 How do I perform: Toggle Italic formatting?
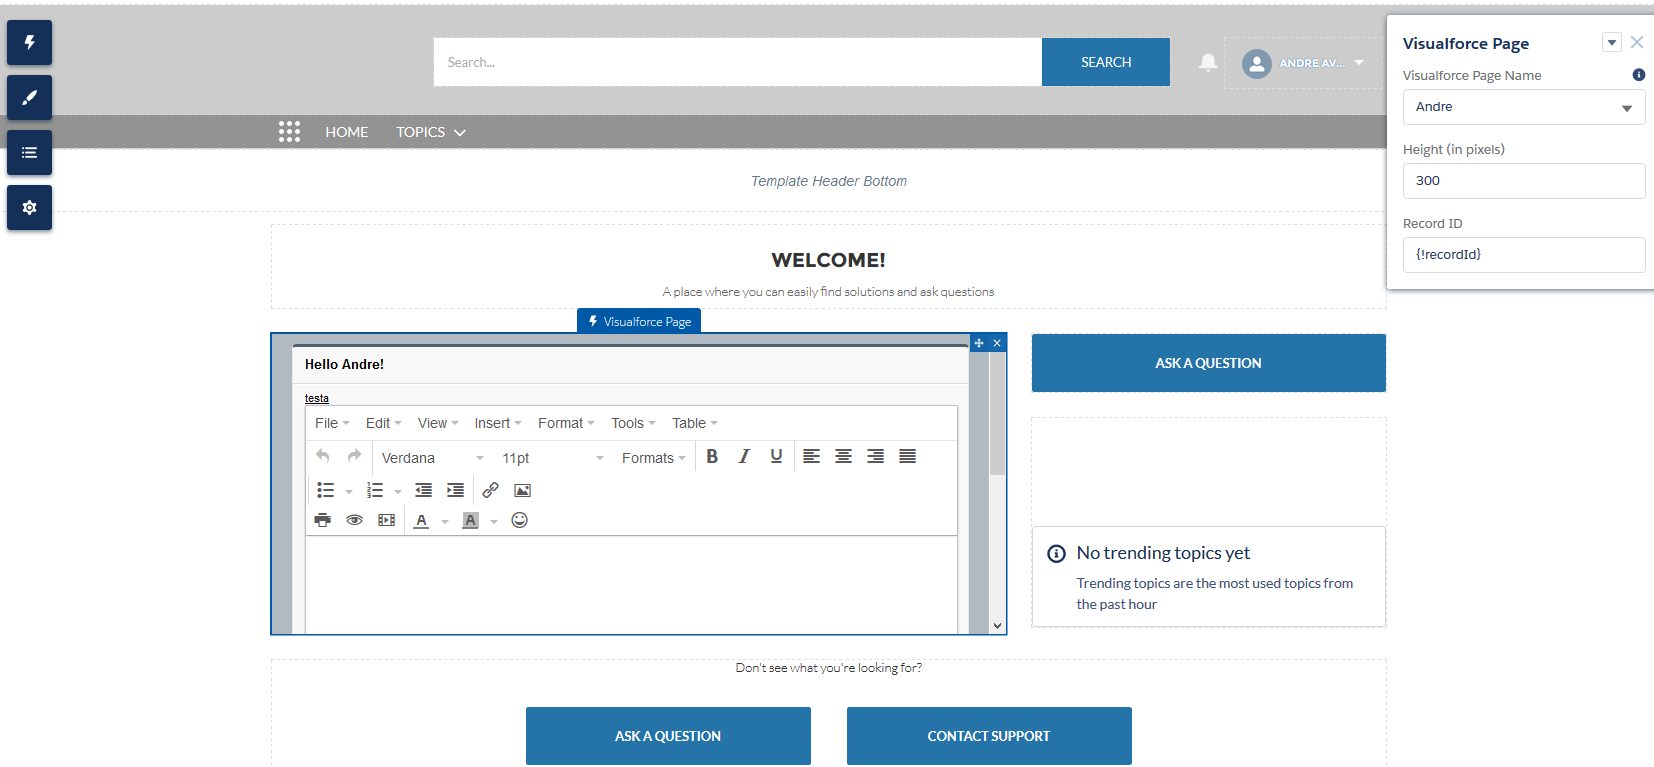(744, 456)
